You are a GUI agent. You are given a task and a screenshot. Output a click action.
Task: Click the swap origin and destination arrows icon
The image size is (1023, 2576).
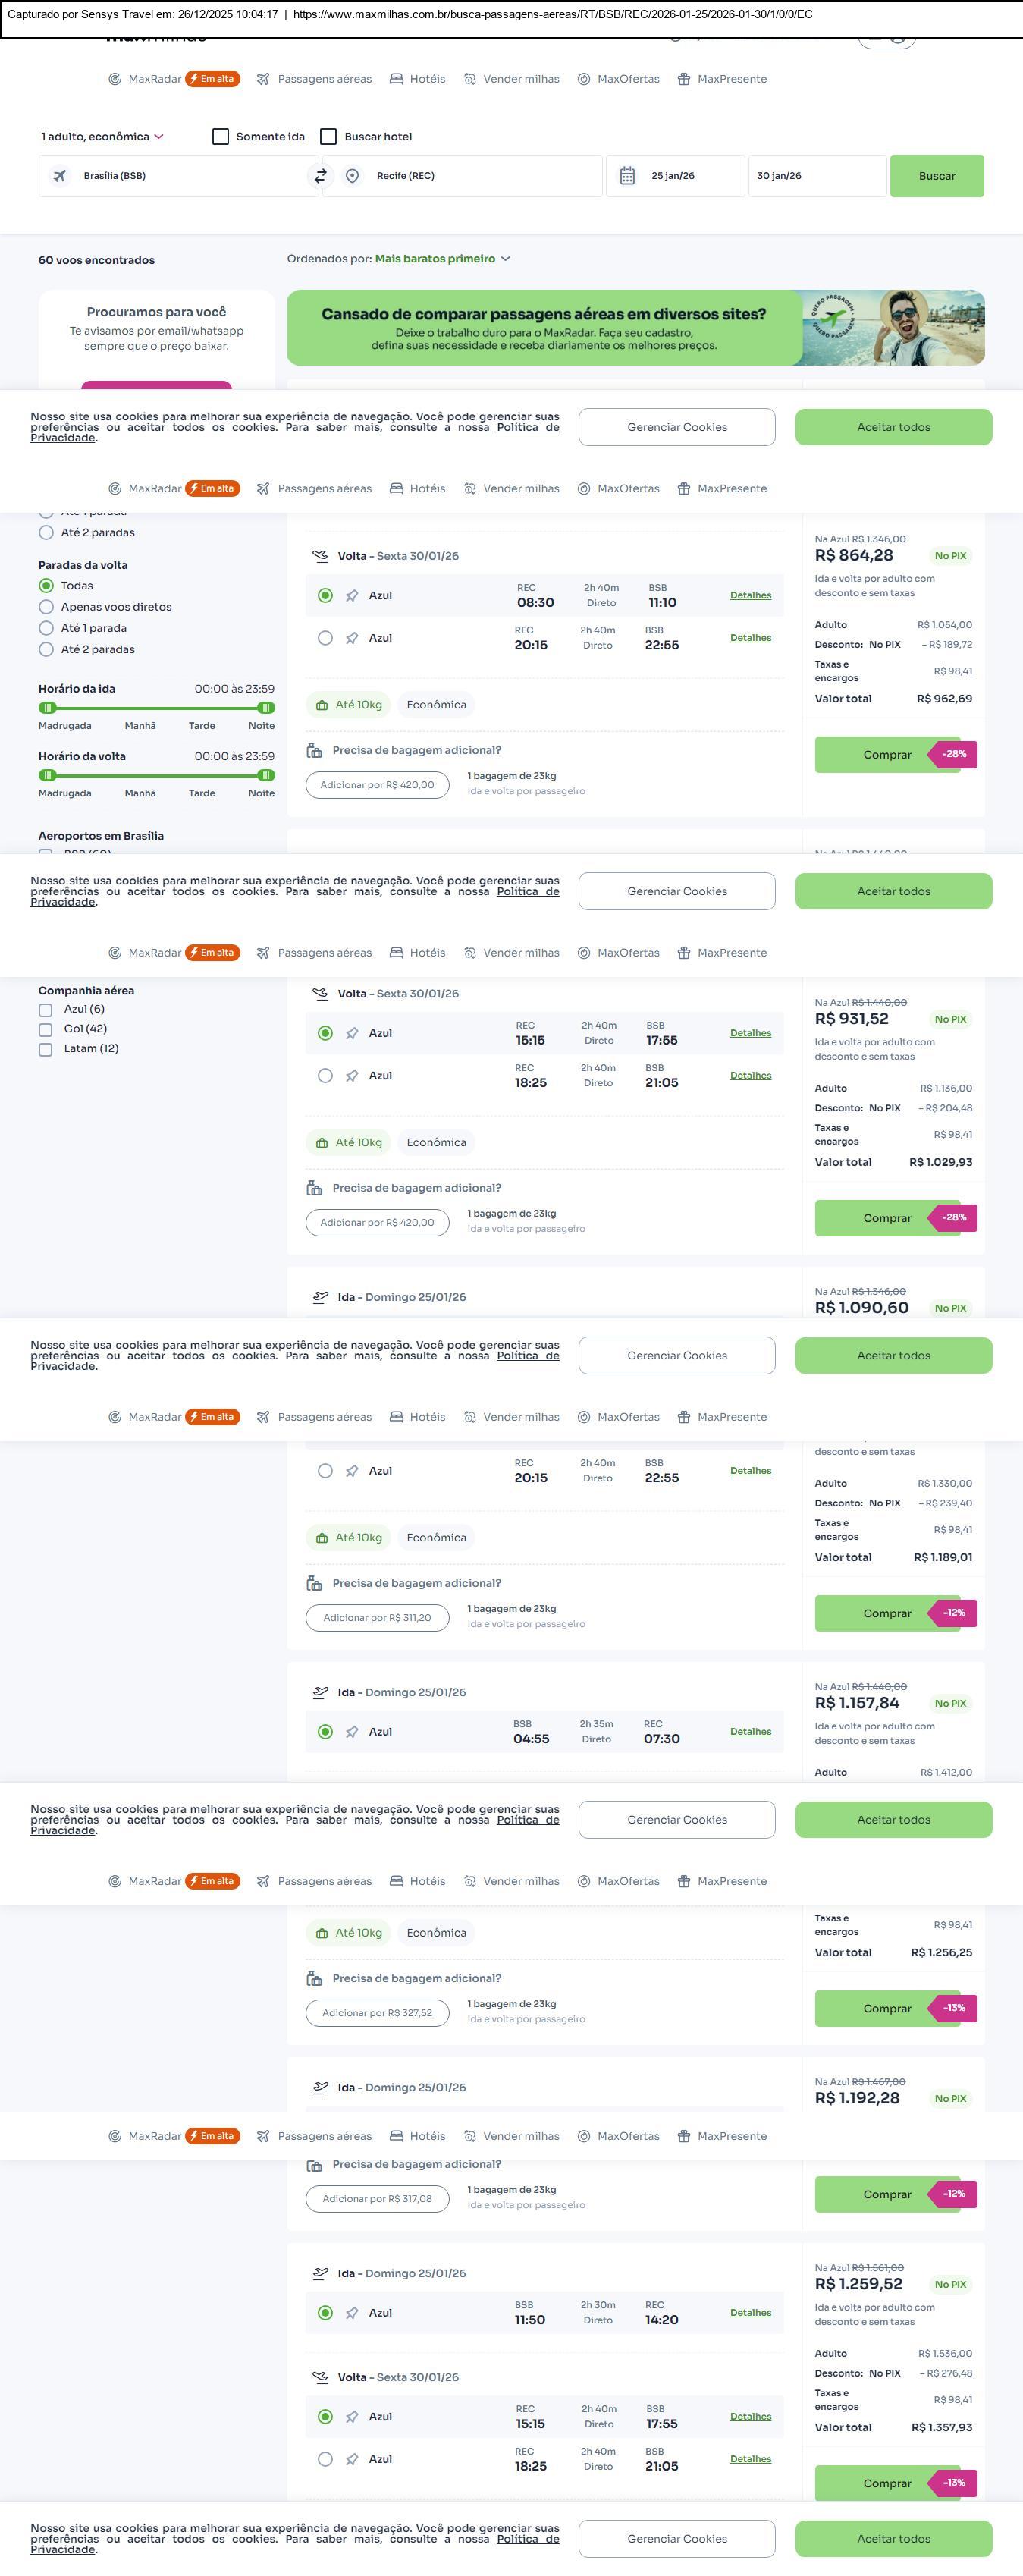tap(320, 176)
